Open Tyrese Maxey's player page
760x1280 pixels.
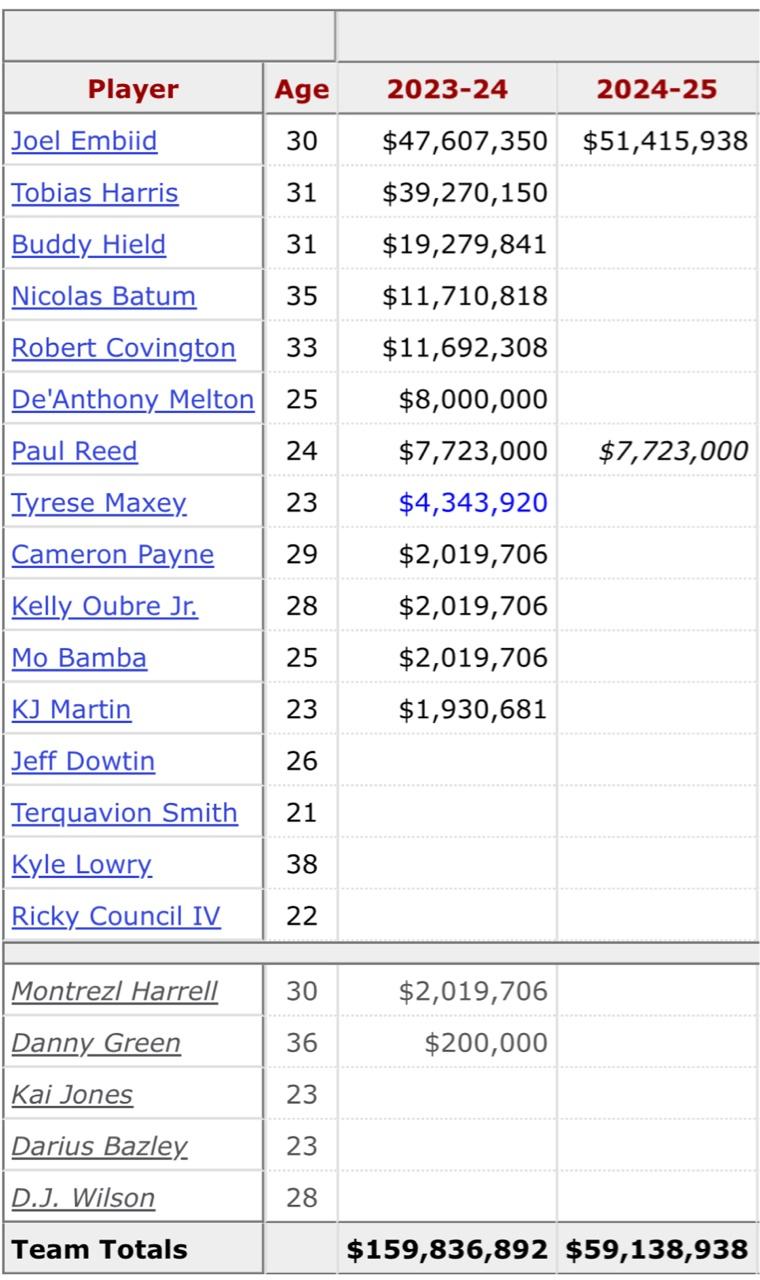[99, 502]
